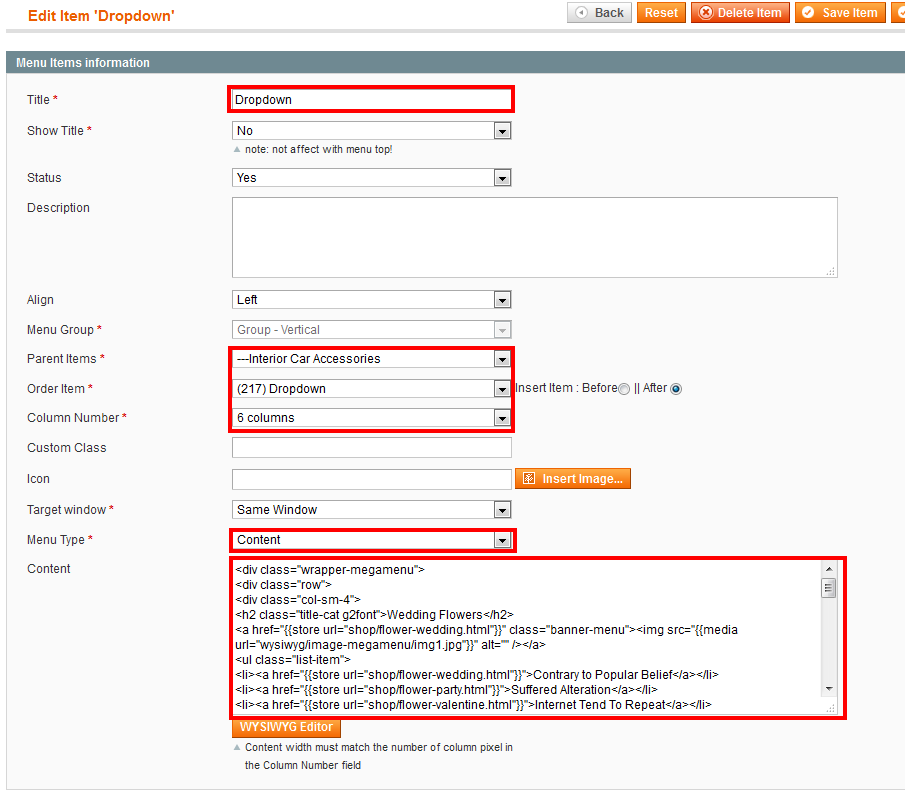This screenshot has width=905, height=803.
Task: Click the Reset button
Action: click(x=661, y=13)
